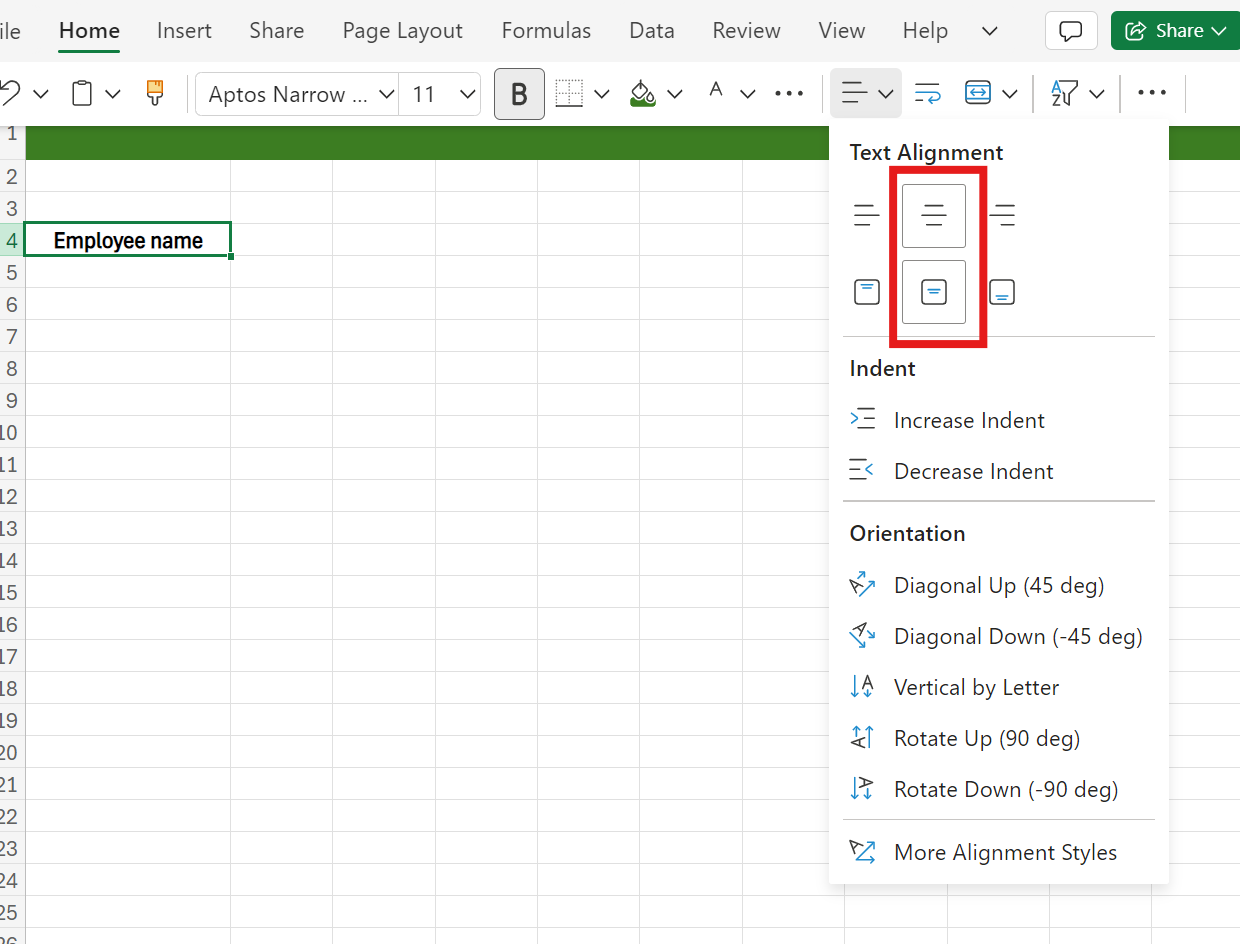
Task: Select Align Left in Text Alignment
Action: 866,215
